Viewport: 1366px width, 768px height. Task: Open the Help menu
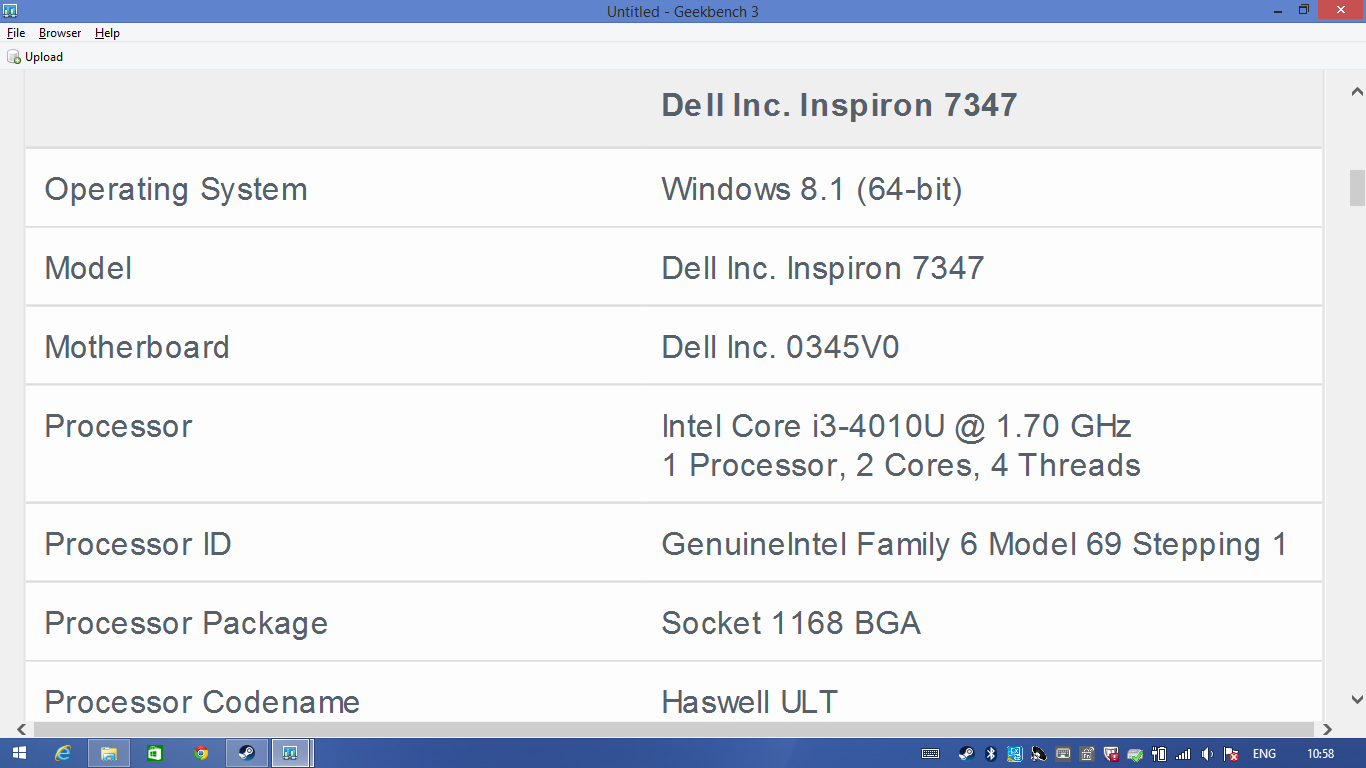pyautogui.click(x=107, y=33)
